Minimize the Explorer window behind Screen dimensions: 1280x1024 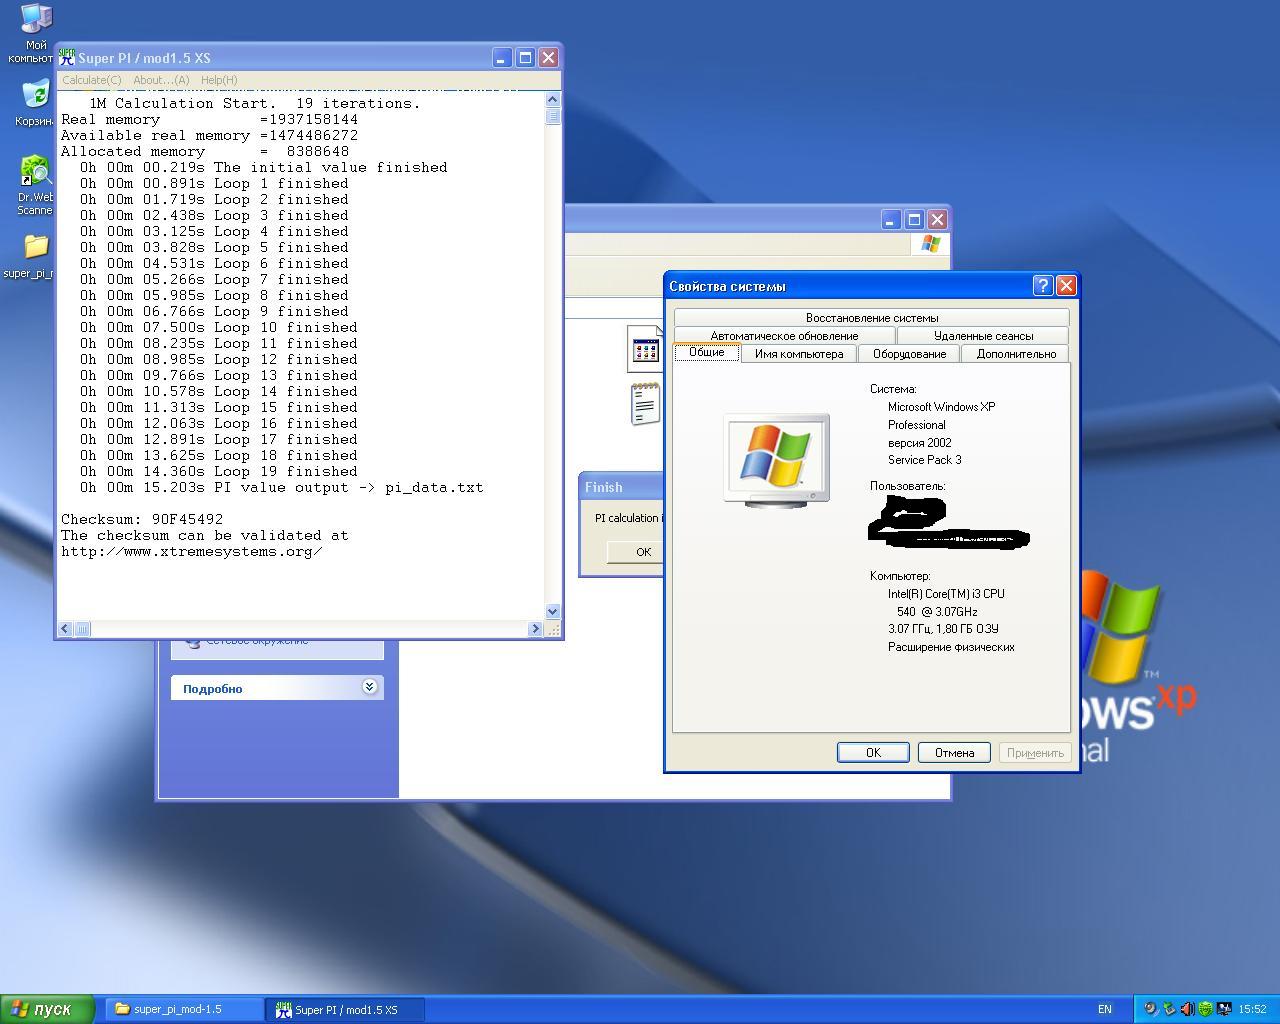point(891,219)
